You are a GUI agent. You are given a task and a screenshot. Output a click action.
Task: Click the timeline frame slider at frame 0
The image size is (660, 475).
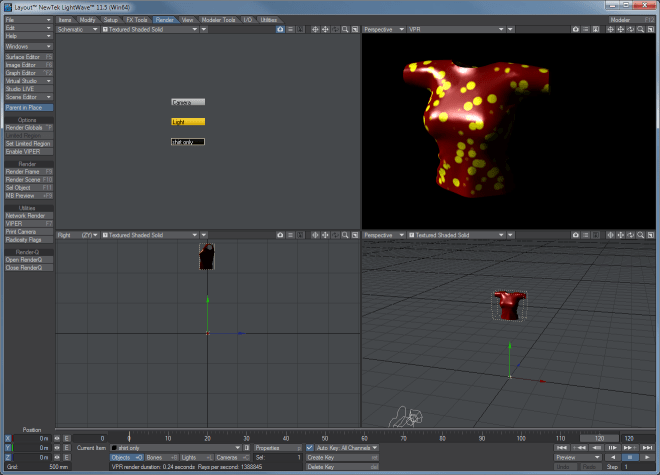[x=129, y=436]
